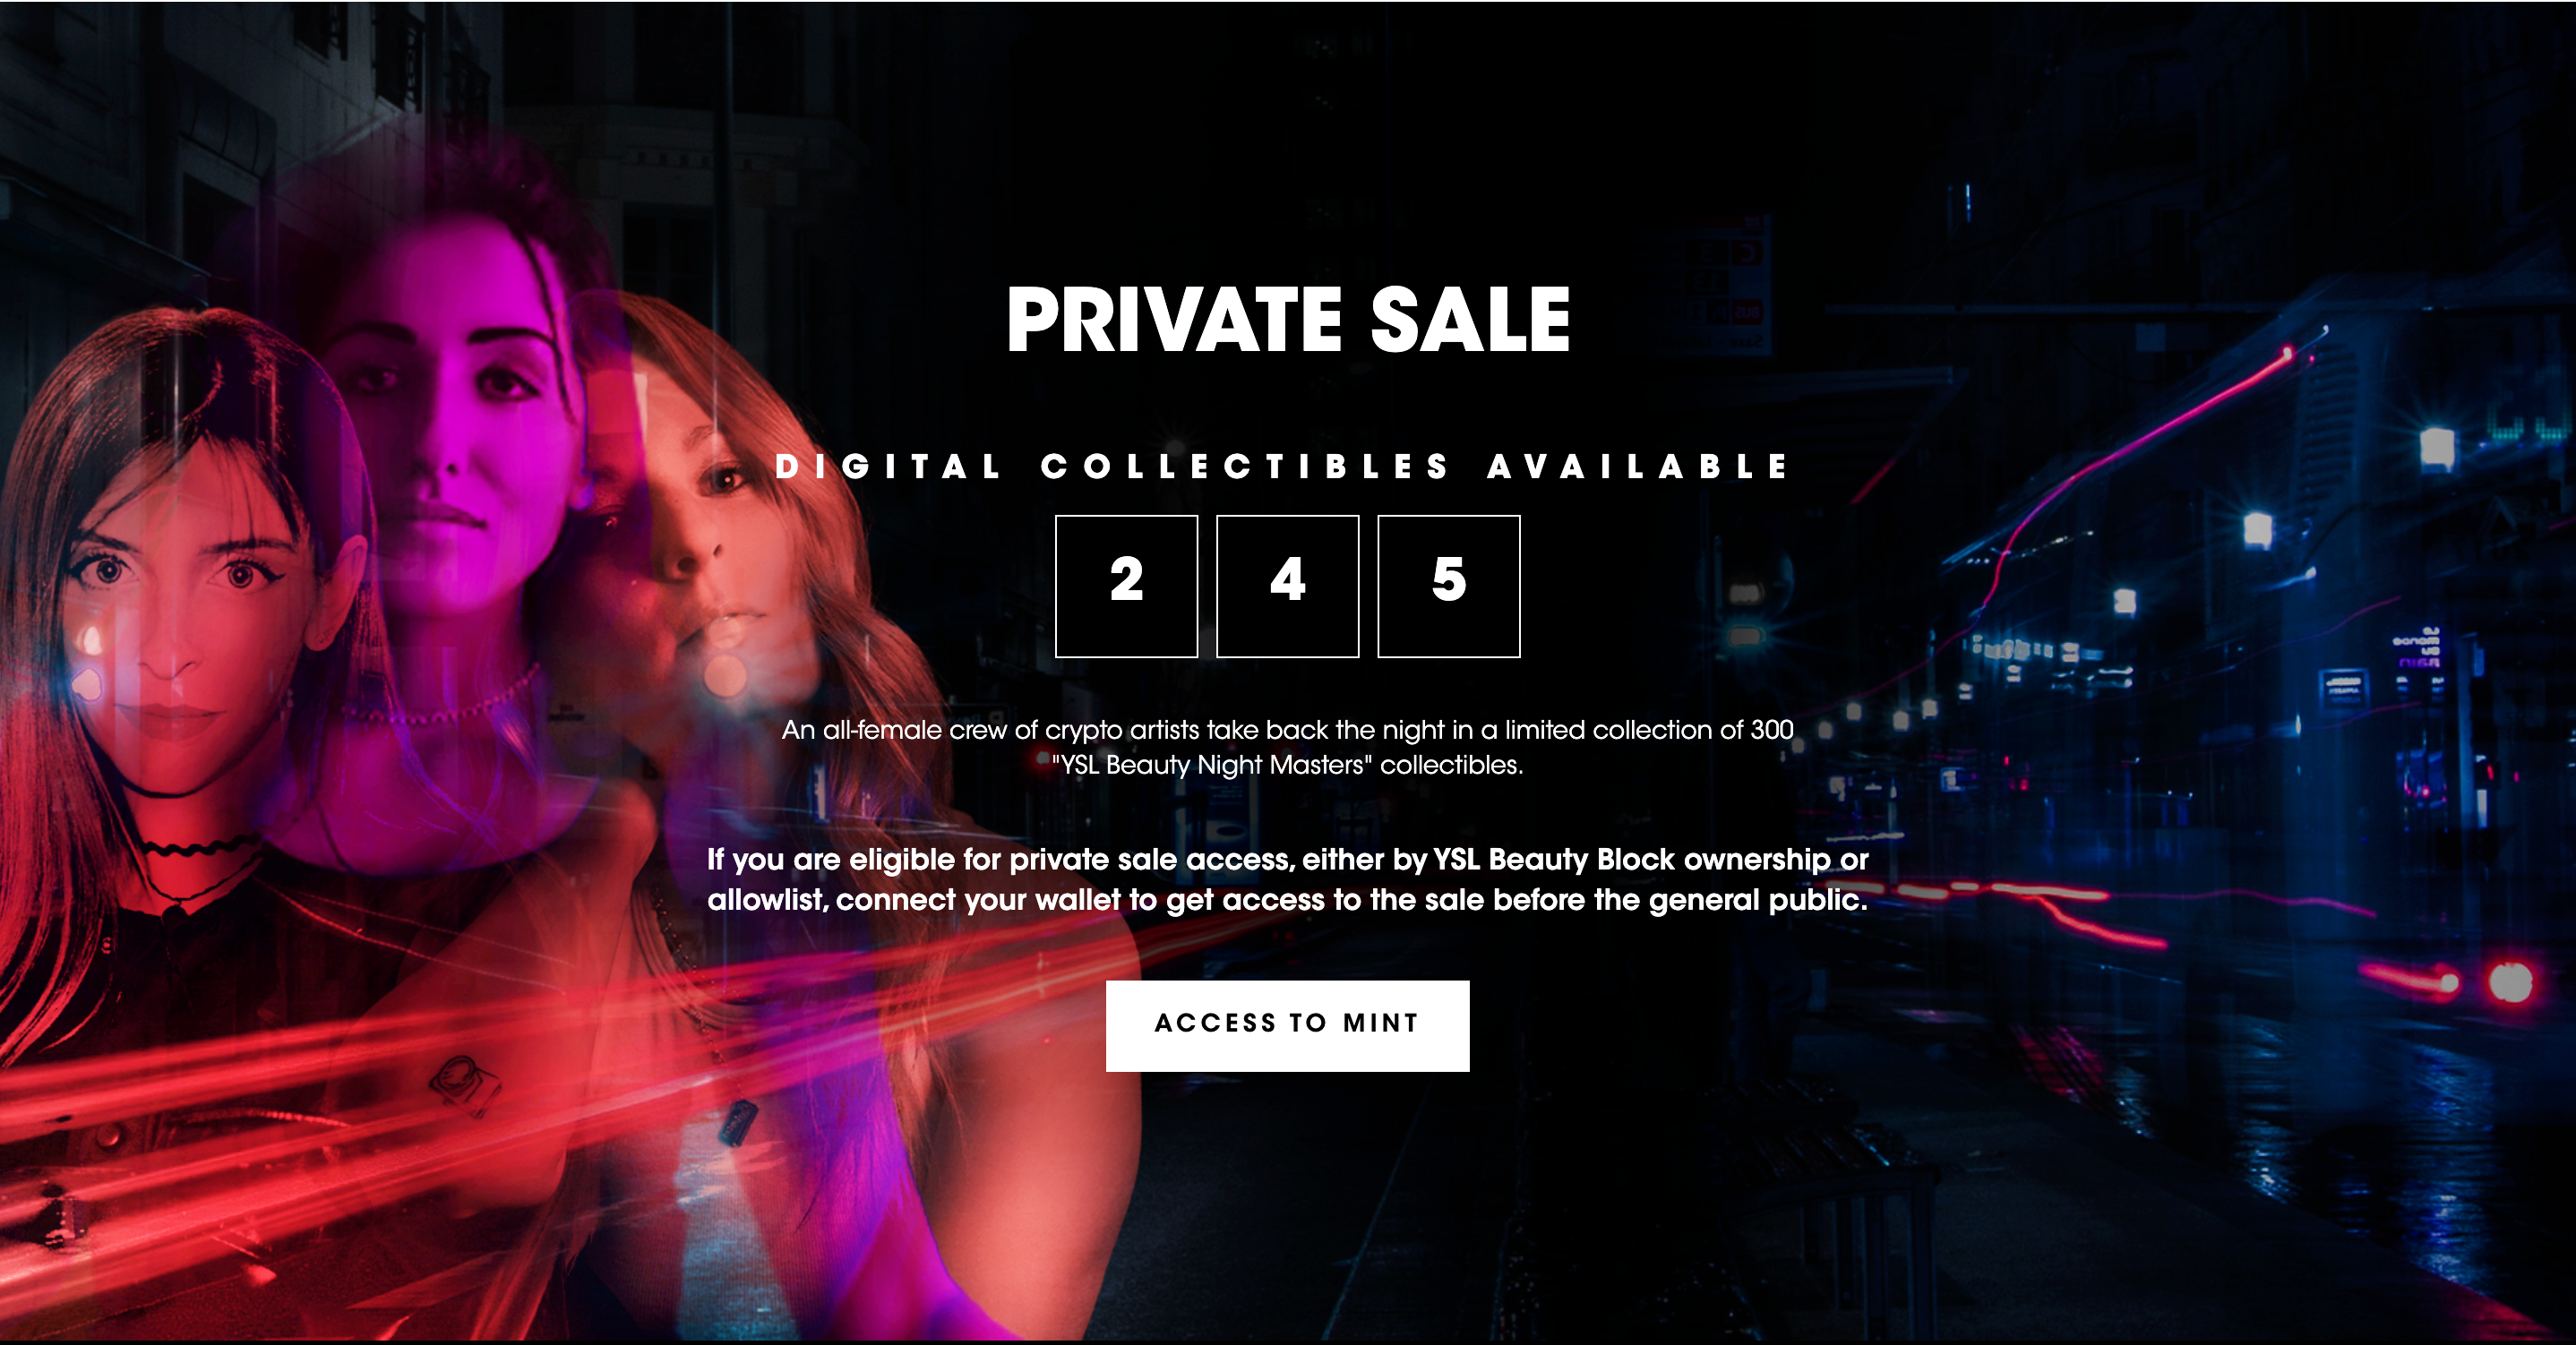Click the "YSL Beauty Block ownership" text

(1632, 859)
